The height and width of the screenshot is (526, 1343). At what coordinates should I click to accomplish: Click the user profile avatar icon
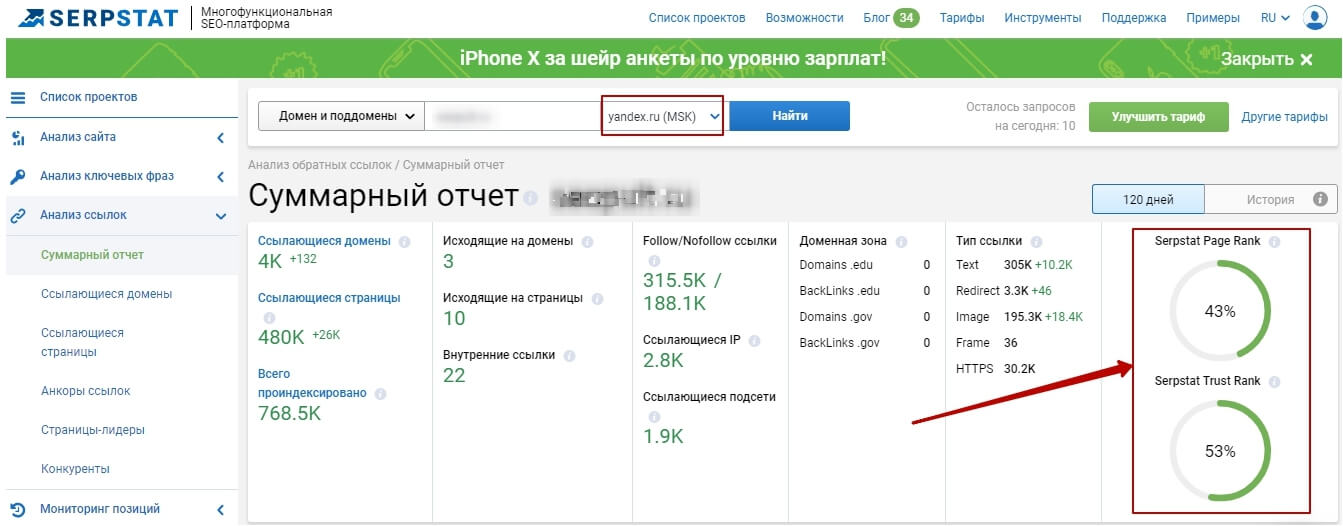[x=1314, y=18]
